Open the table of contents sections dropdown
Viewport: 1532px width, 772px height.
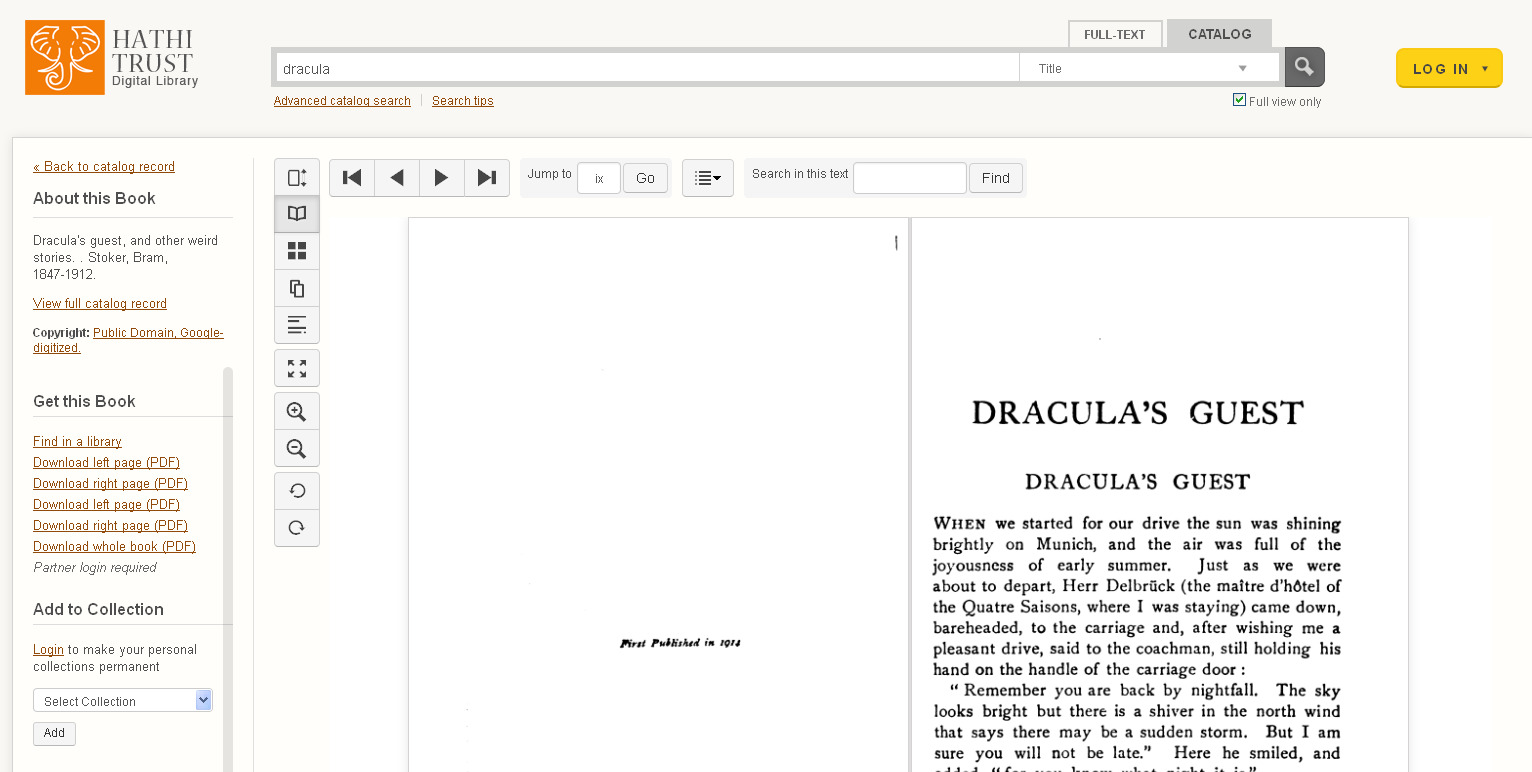tap(708, 178)
